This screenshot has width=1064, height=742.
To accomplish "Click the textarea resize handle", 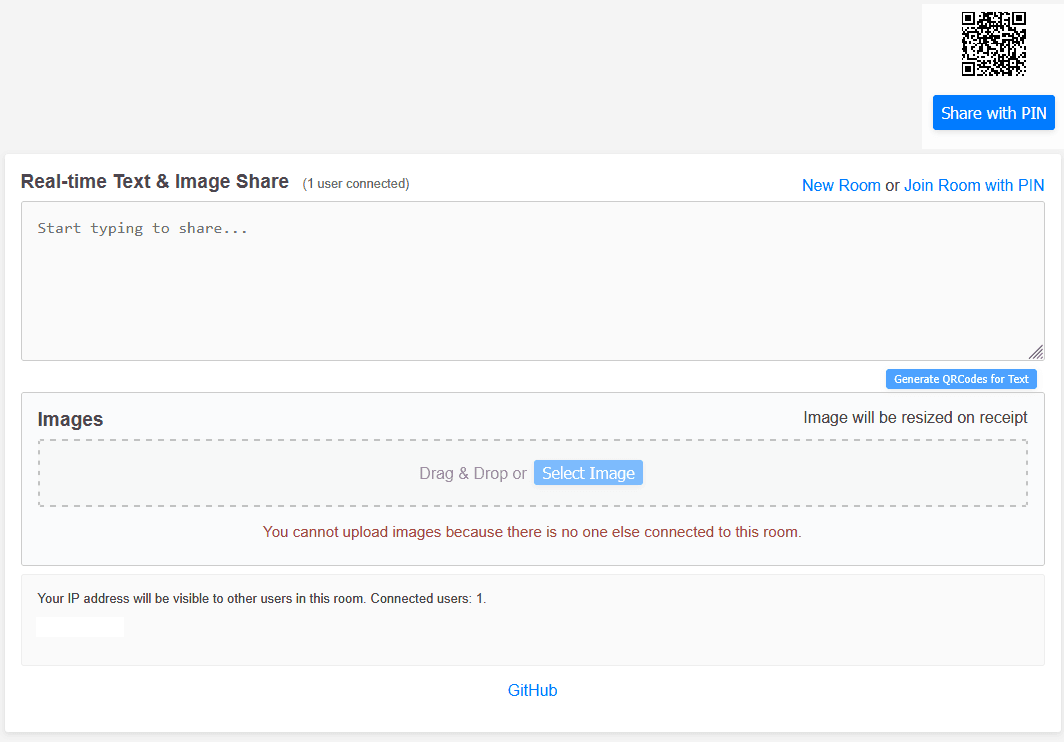I will 1036,352.
